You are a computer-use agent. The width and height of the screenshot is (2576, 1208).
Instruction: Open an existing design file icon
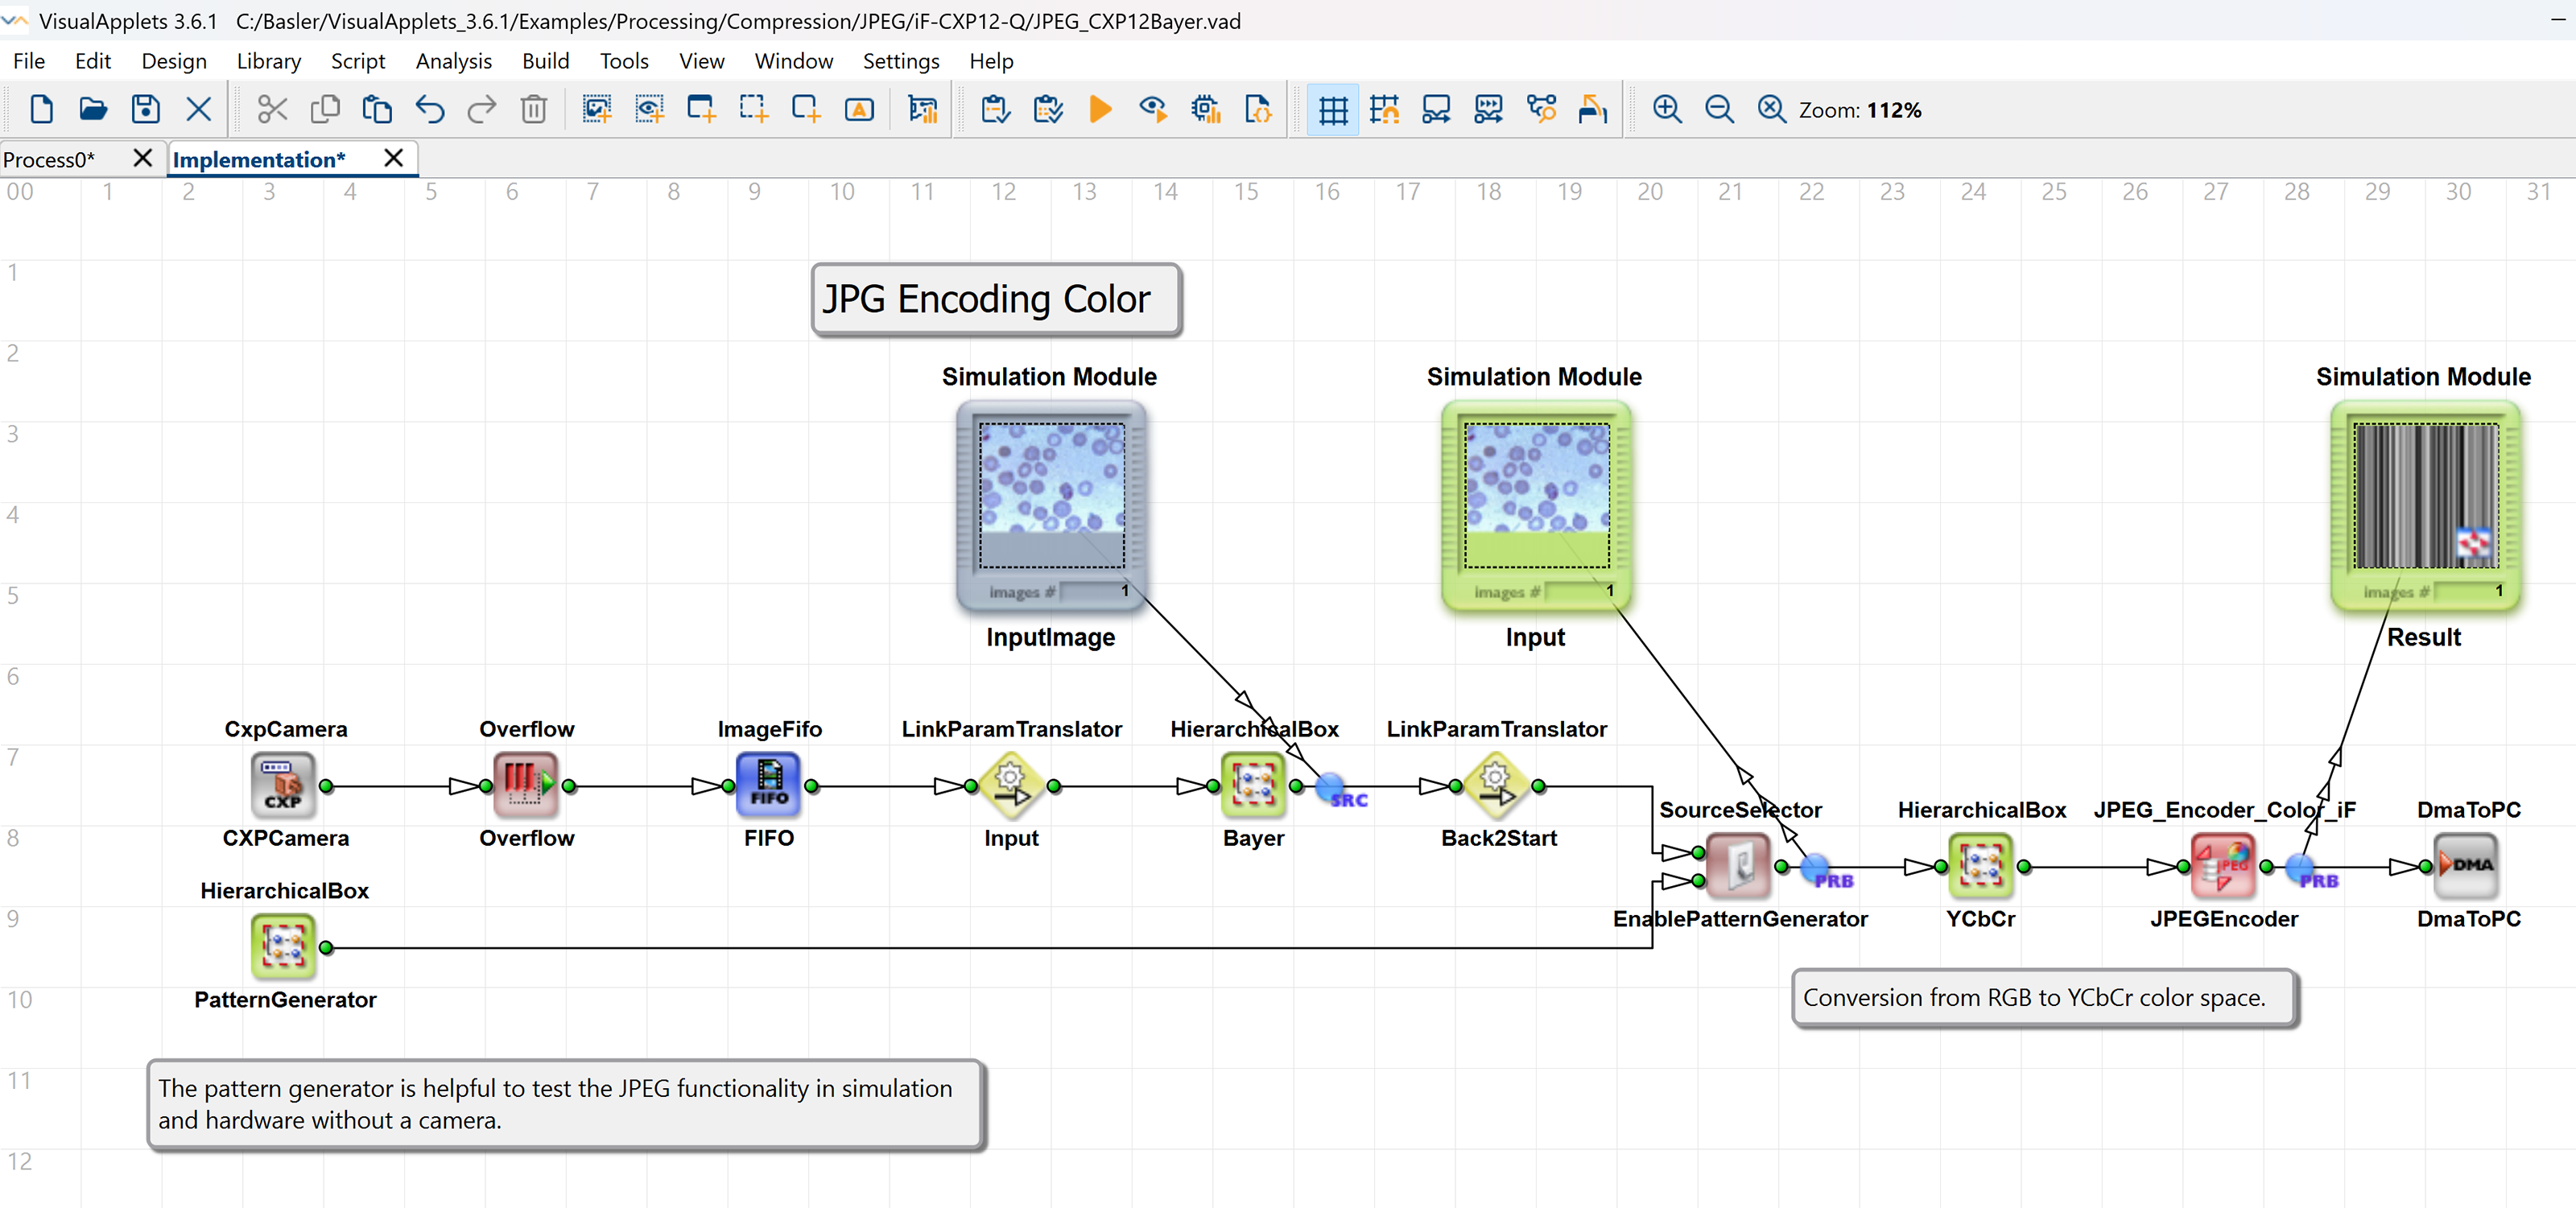click(93, 109)
